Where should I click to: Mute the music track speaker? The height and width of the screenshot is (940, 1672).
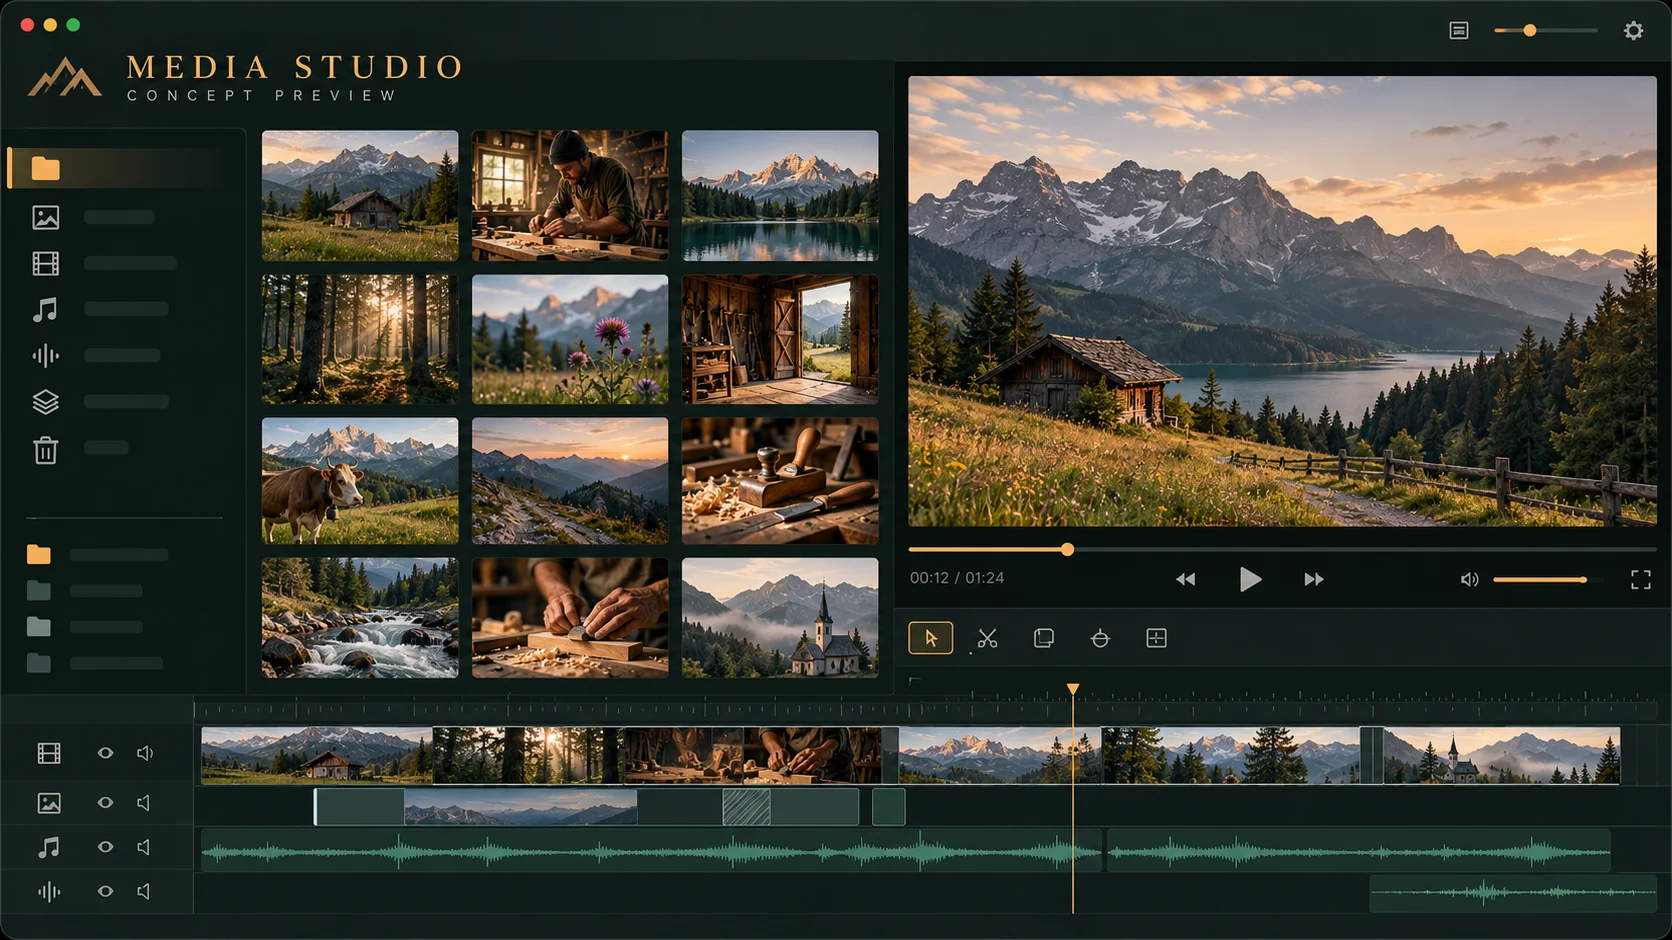(x=144, y=847)
